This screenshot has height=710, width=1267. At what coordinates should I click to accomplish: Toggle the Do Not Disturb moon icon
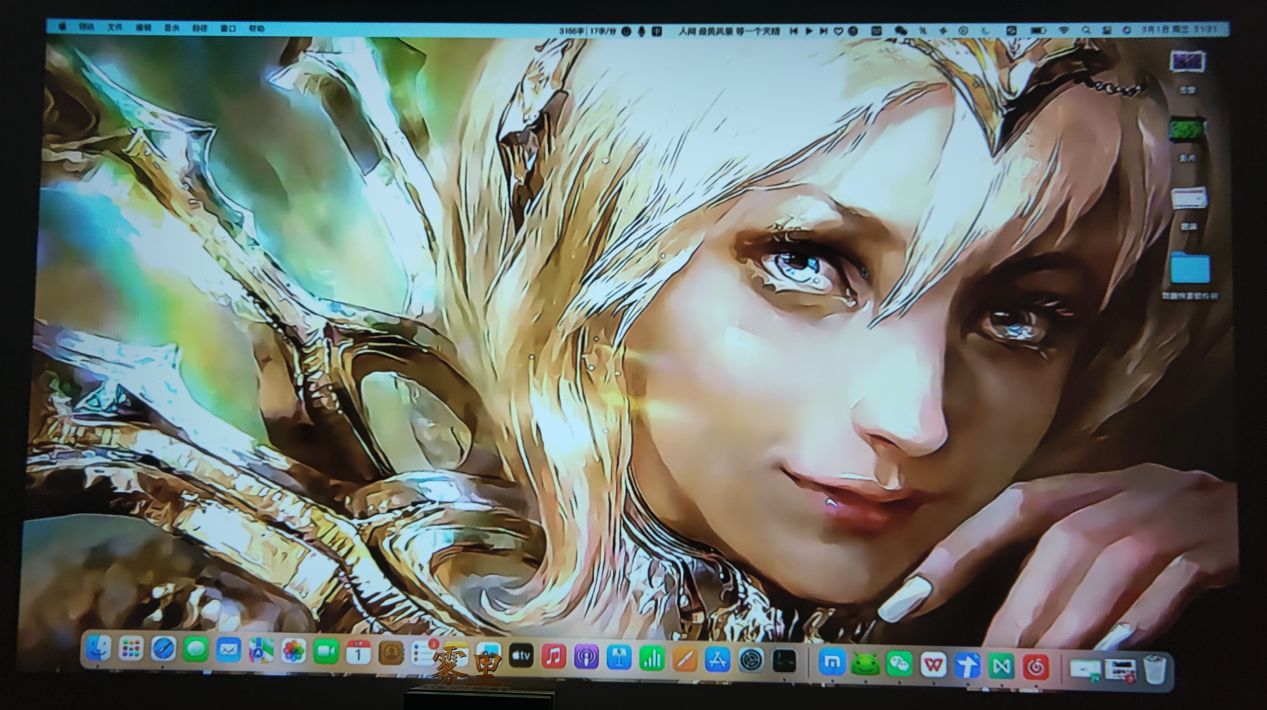pyautogui.click(x=985, y=31)
